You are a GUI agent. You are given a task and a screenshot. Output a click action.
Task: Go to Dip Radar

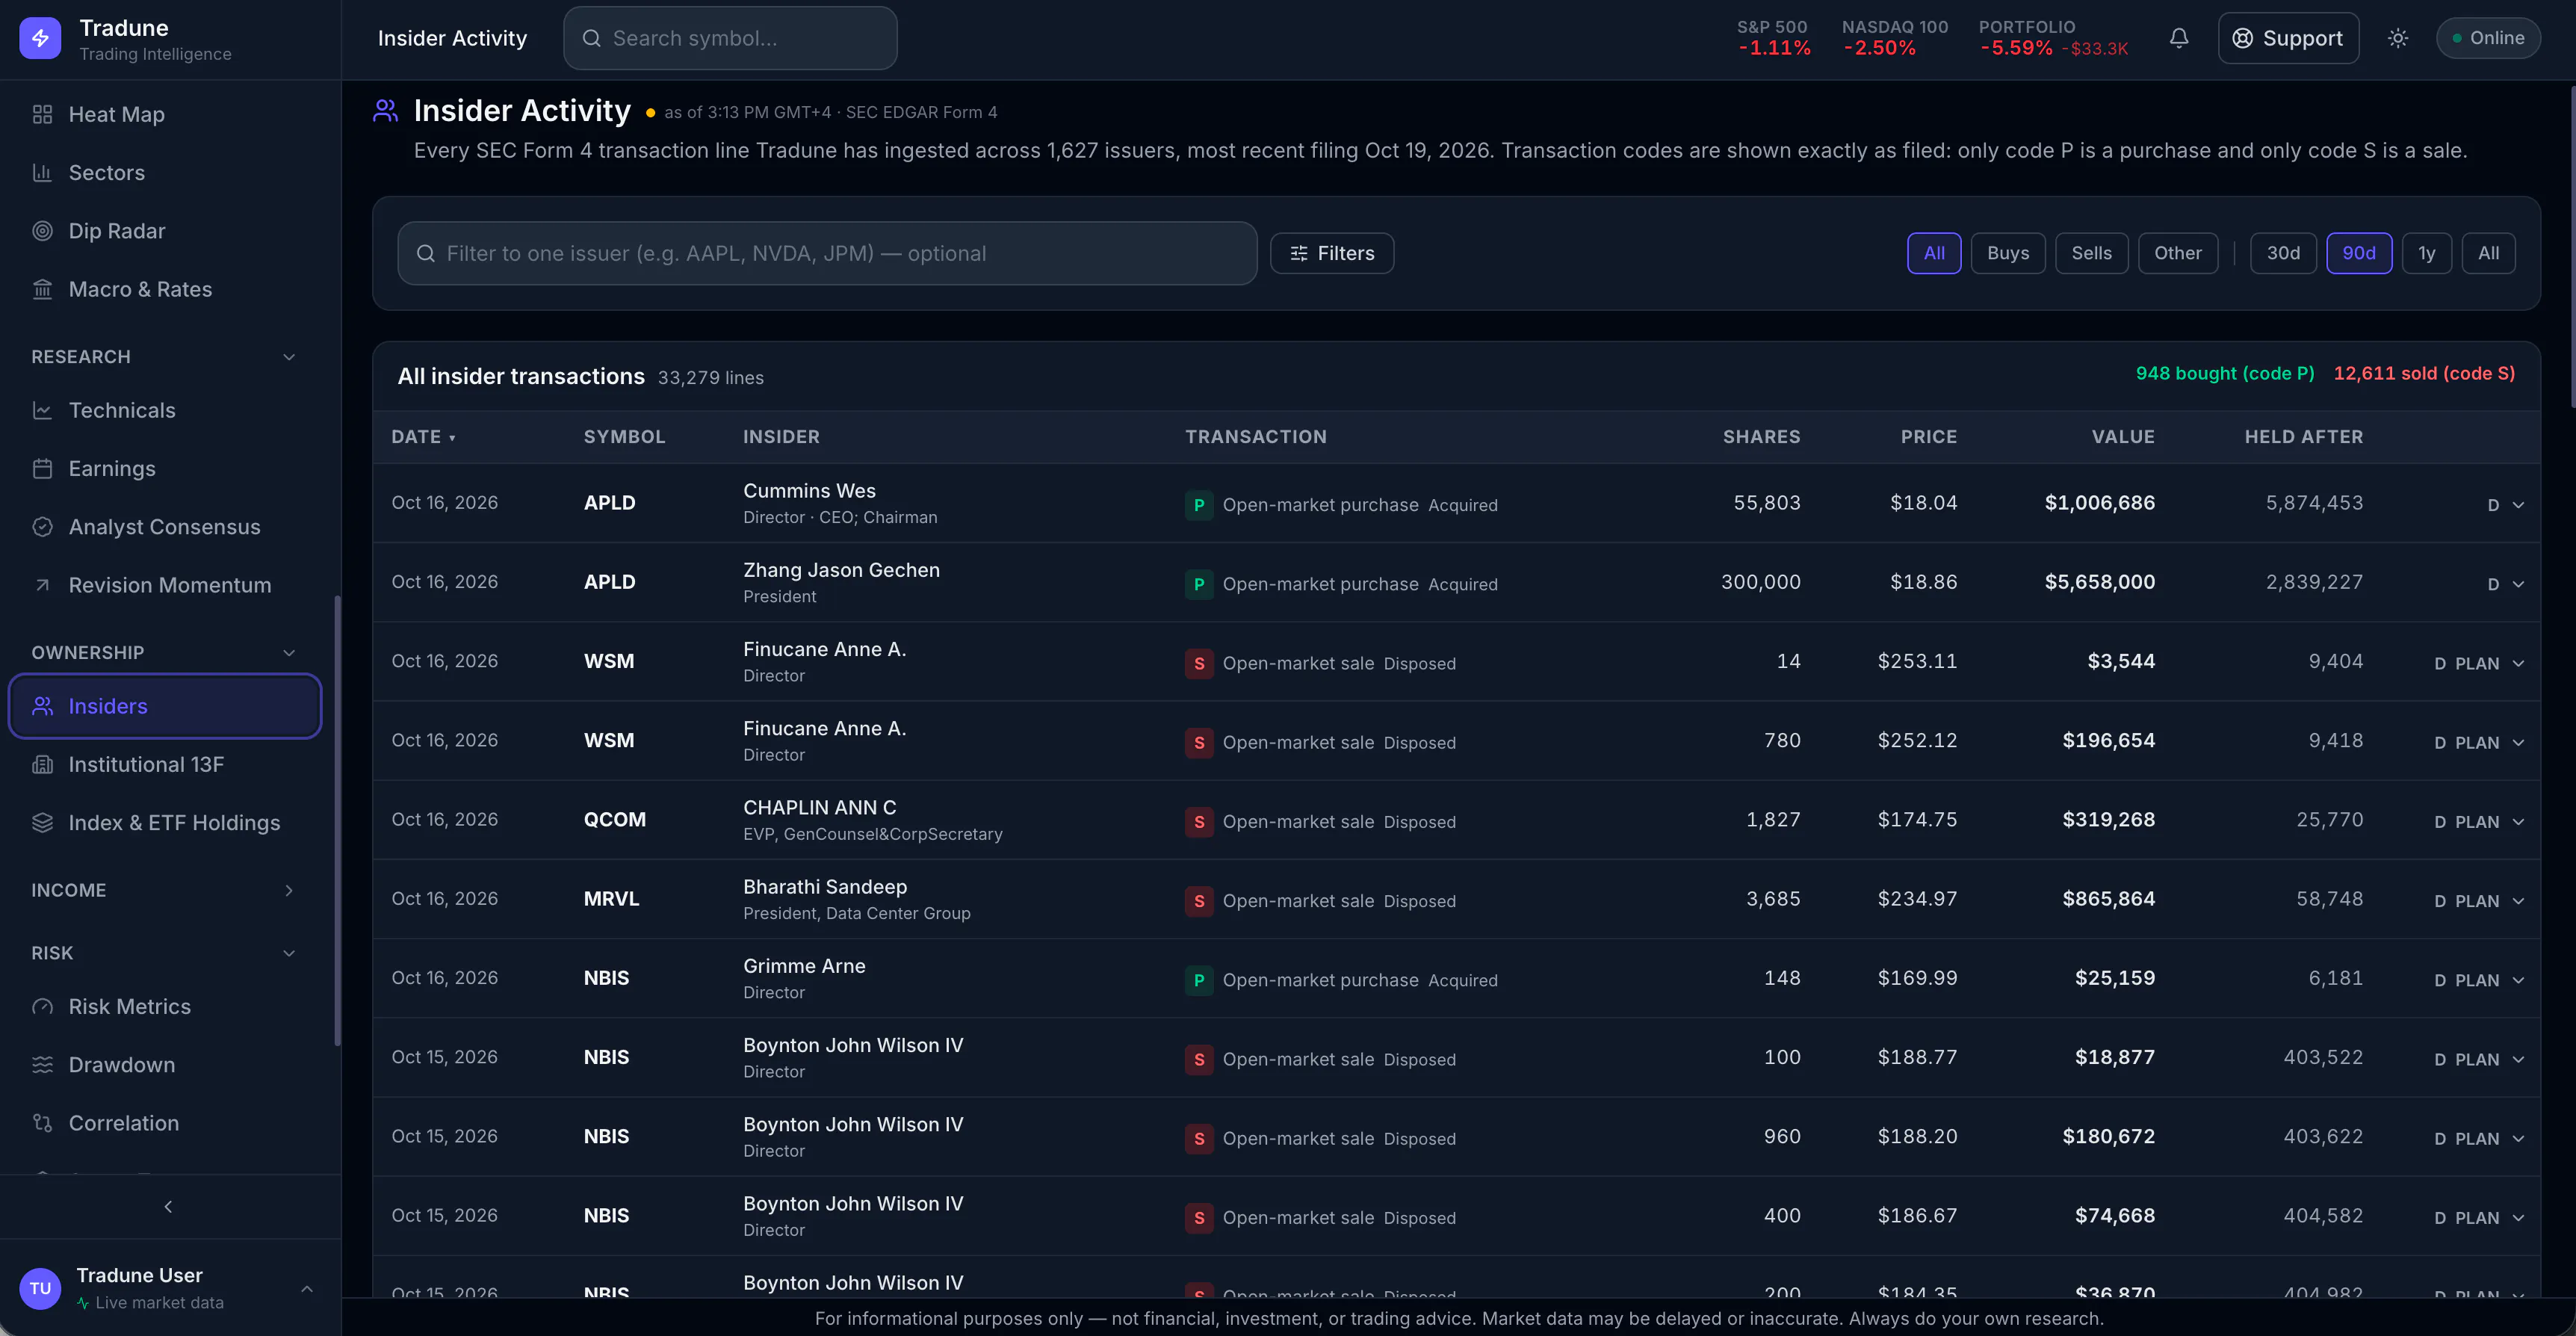tap(165, 230)
